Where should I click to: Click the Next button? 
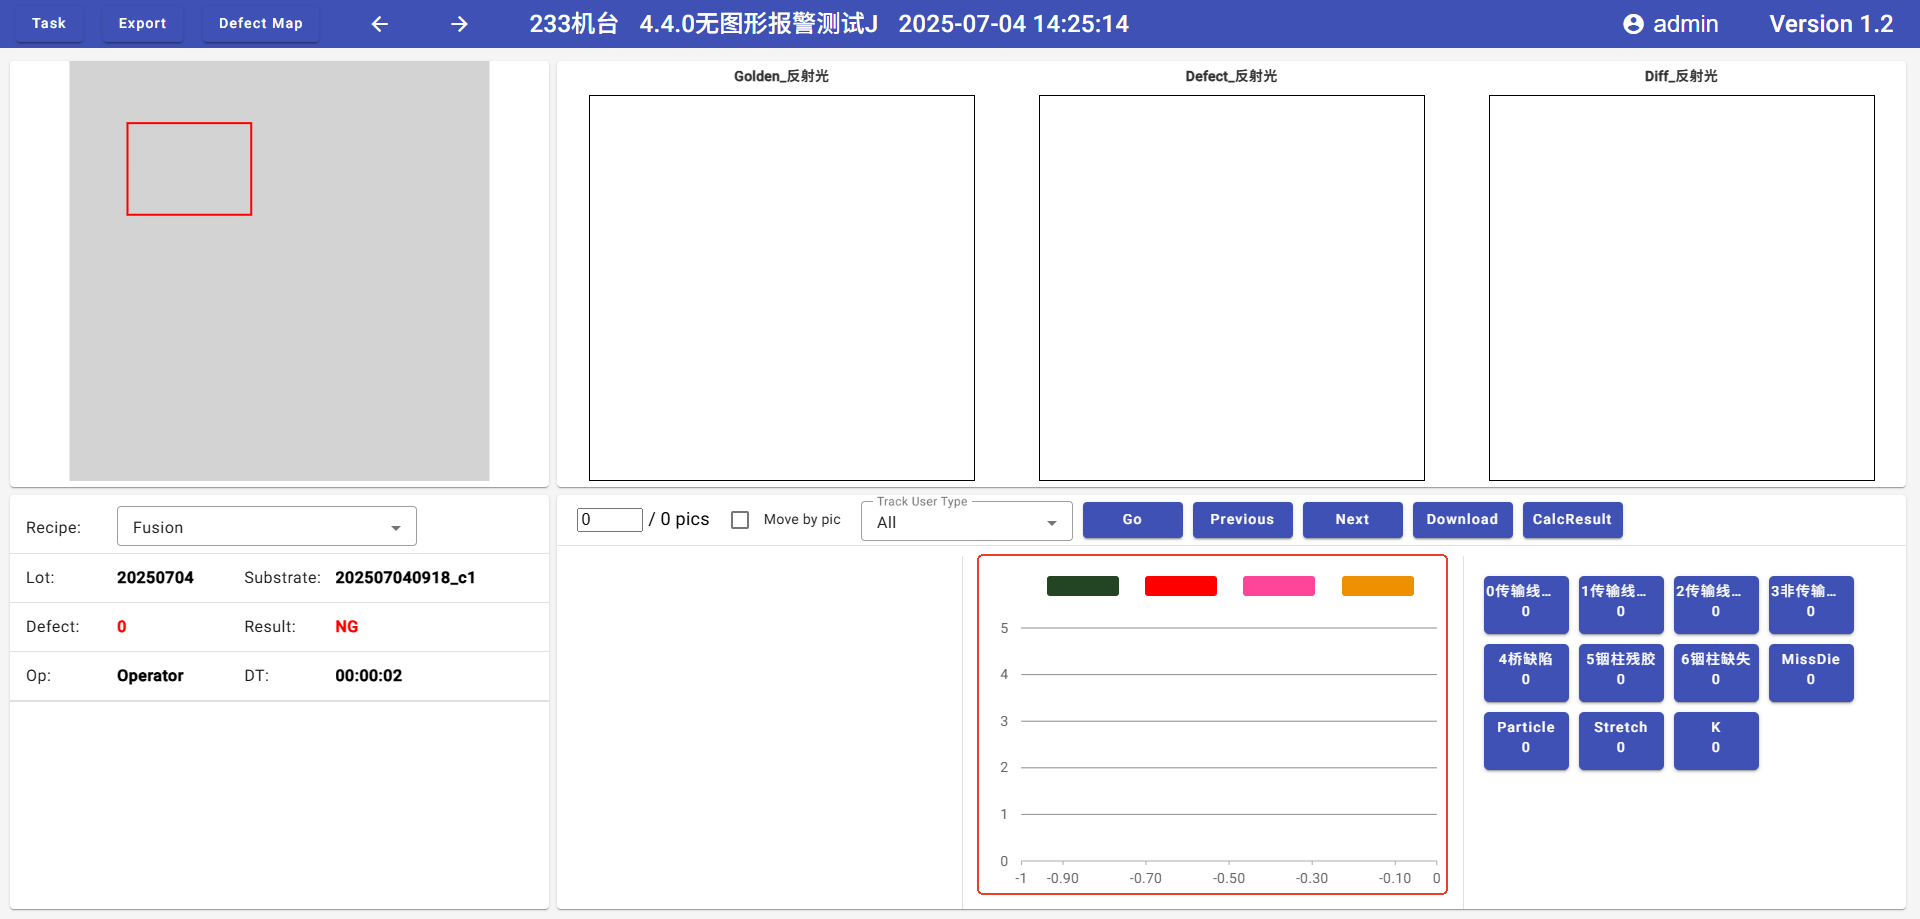1352,520
